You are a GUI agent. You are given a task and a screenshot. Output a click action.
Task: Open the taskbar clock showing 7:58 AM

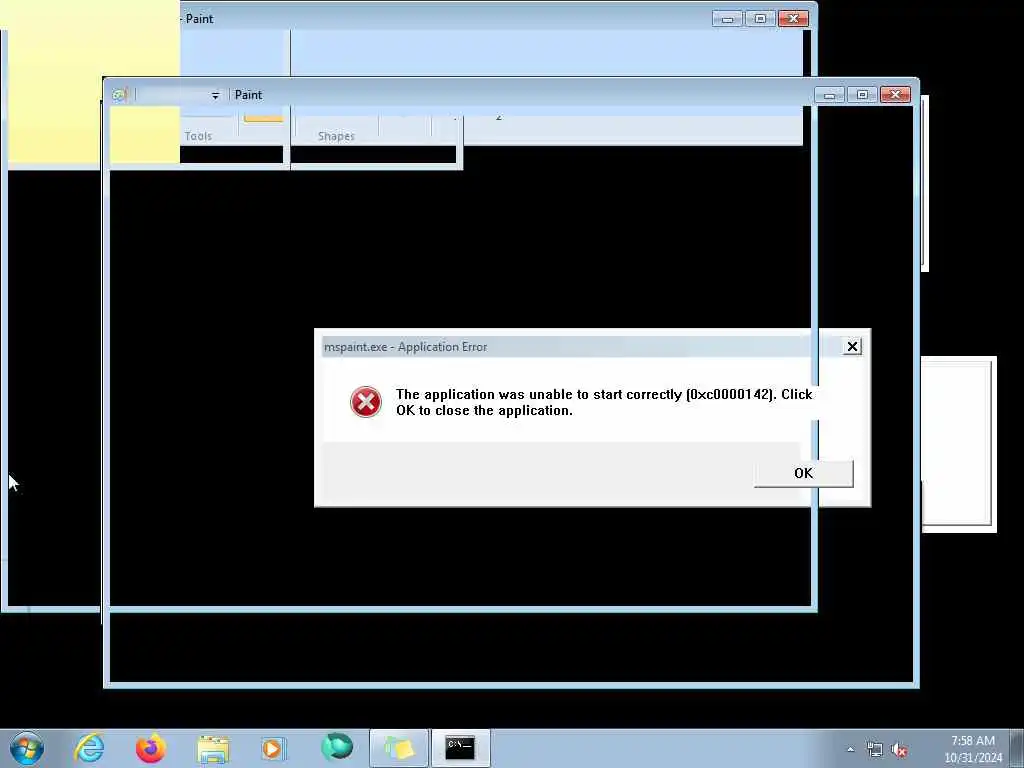(x=972, y=749)
